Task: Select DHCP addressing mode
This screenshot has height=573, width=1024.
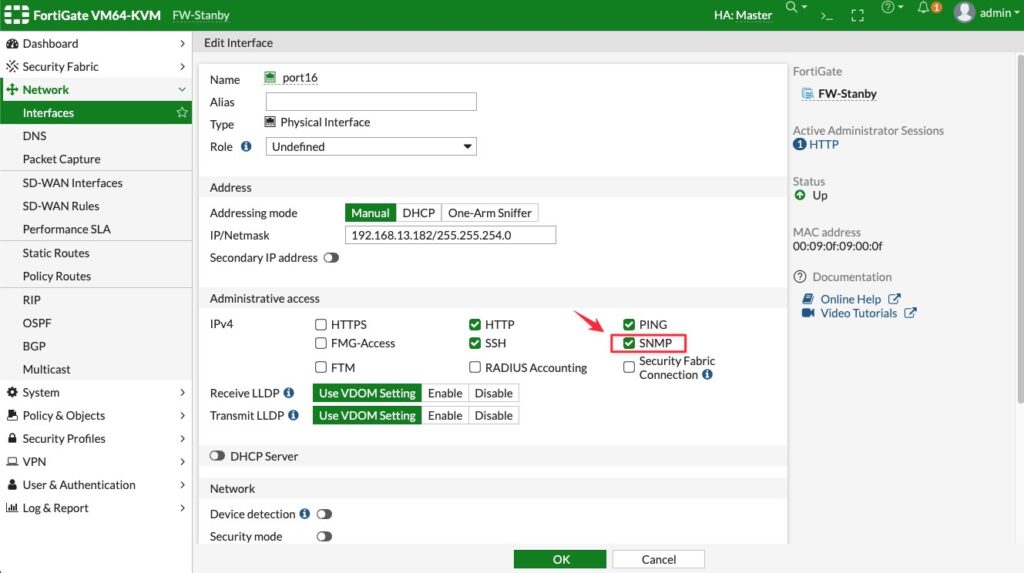Action: (419, 213)
